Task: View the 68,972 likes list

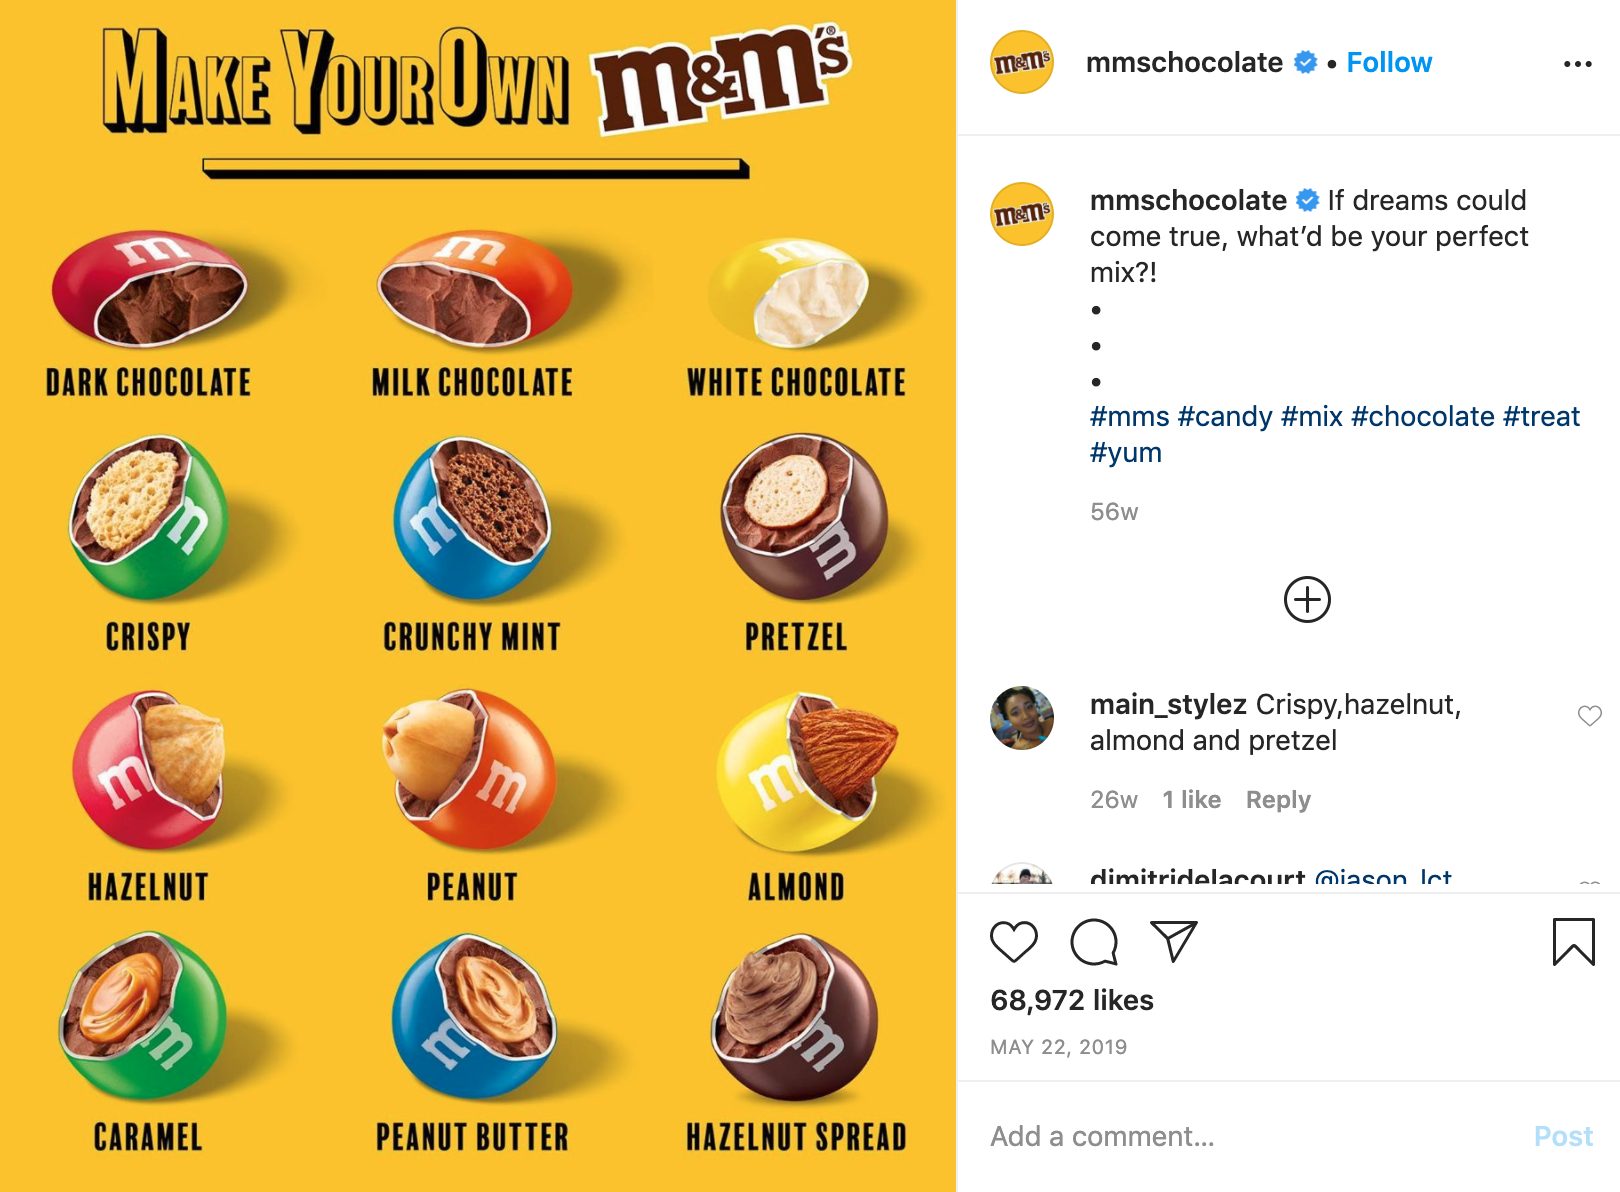Action: [x=1071, y=1000]
